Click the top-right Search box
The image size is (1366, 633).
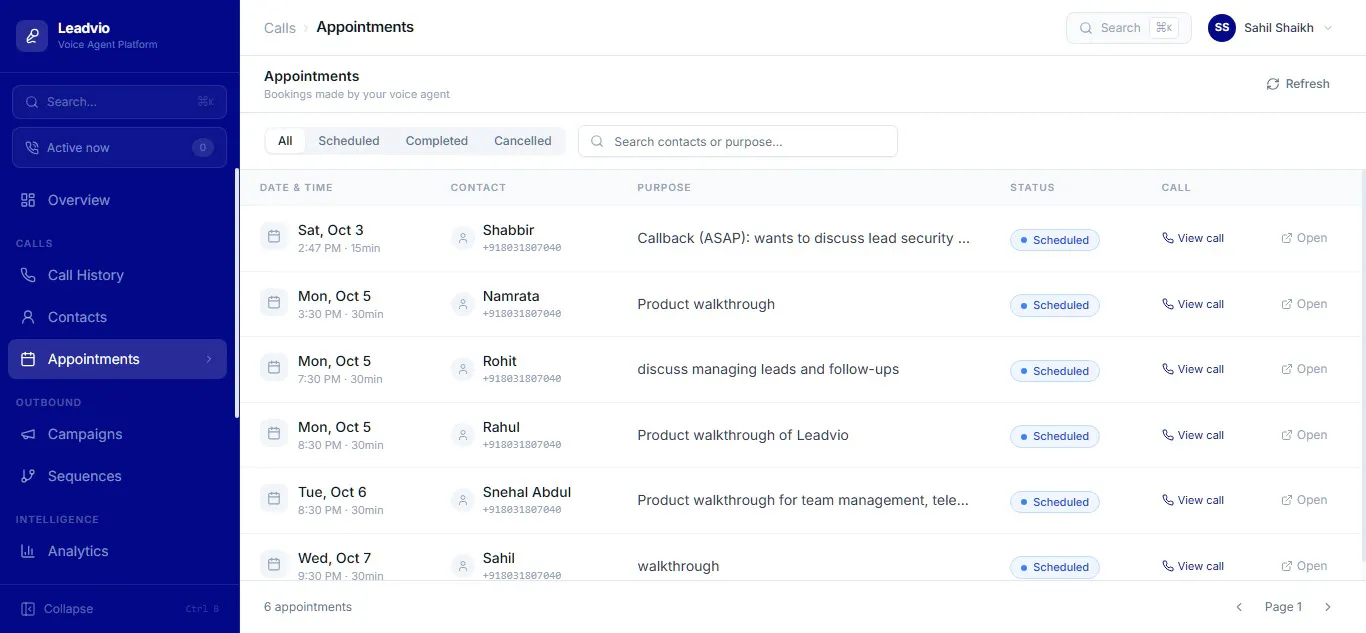[x=1129, y=28]
